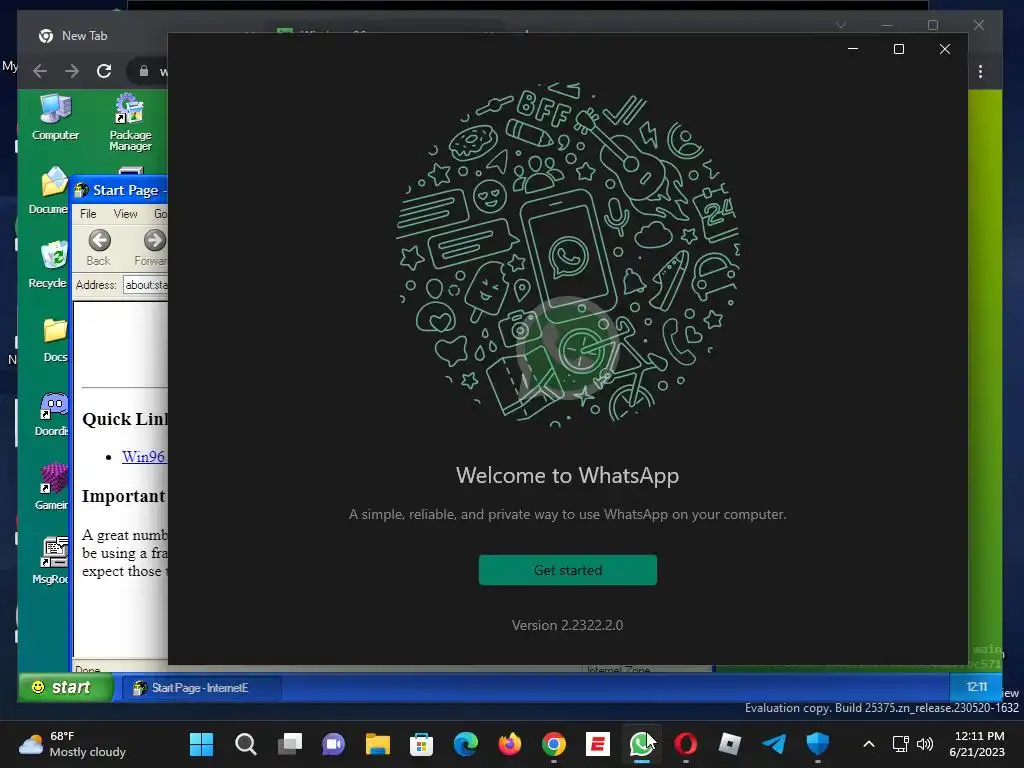The width and height of the screenshot is (1024, 768).
Task: Reload the Chrome page
Action: [104, 71]
